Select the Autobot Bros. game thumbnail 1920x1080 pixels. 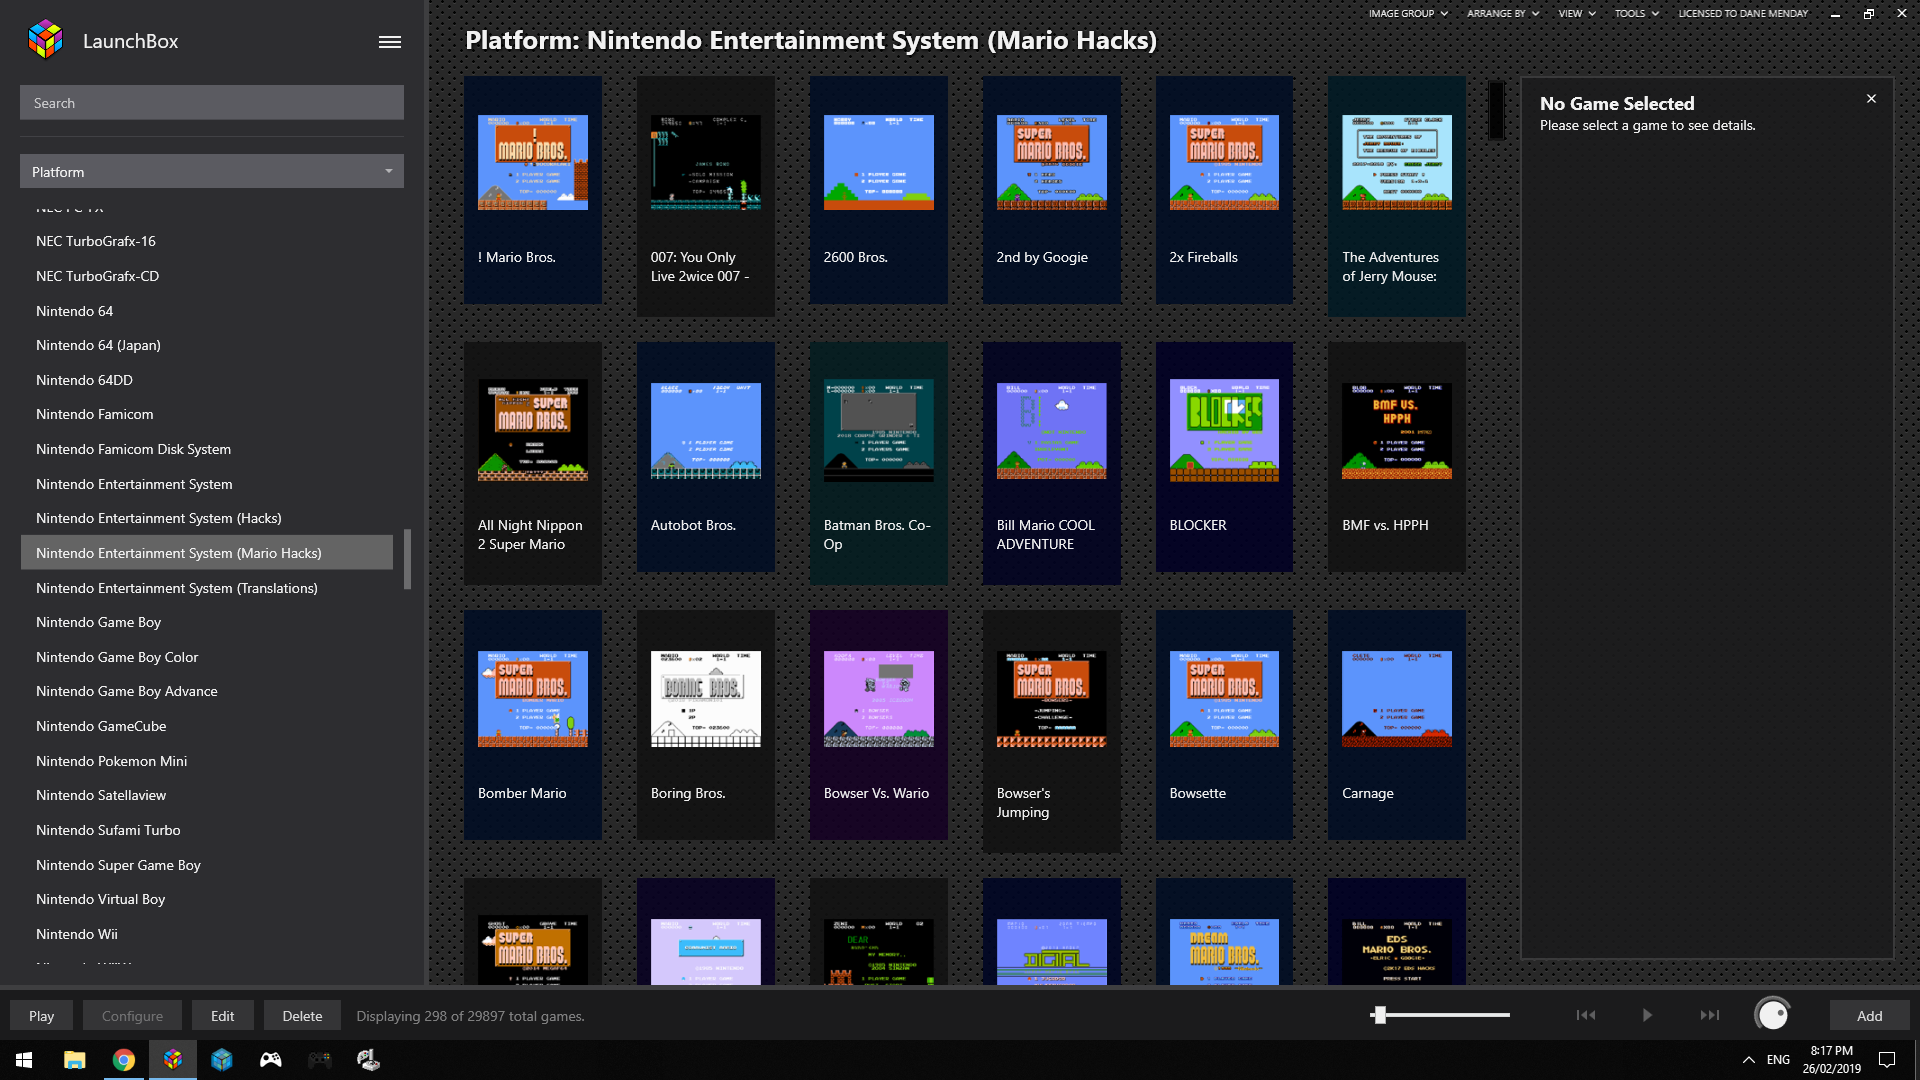(x=706, y=430)
